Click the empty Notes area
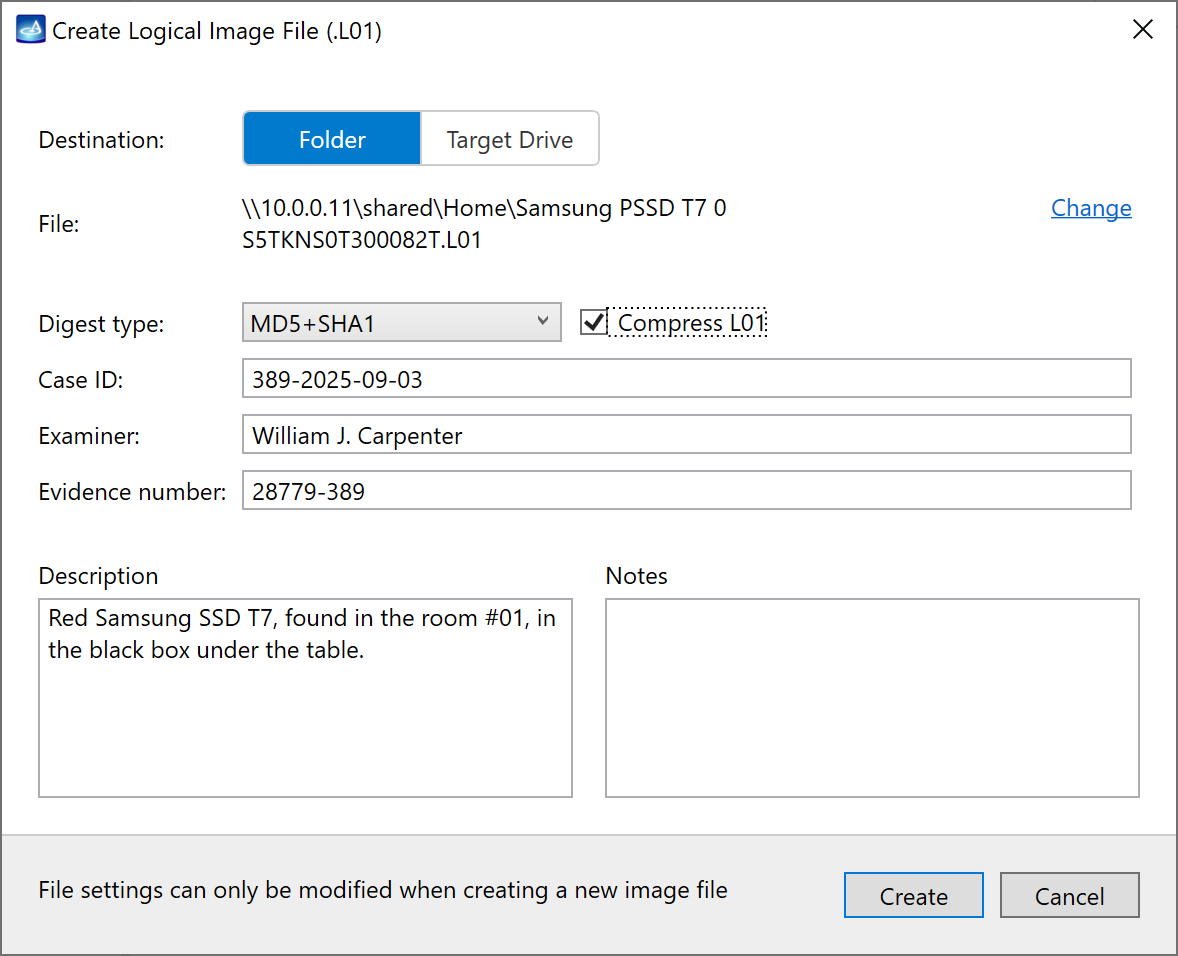The image size is (1178, 956). click(871, 698)
